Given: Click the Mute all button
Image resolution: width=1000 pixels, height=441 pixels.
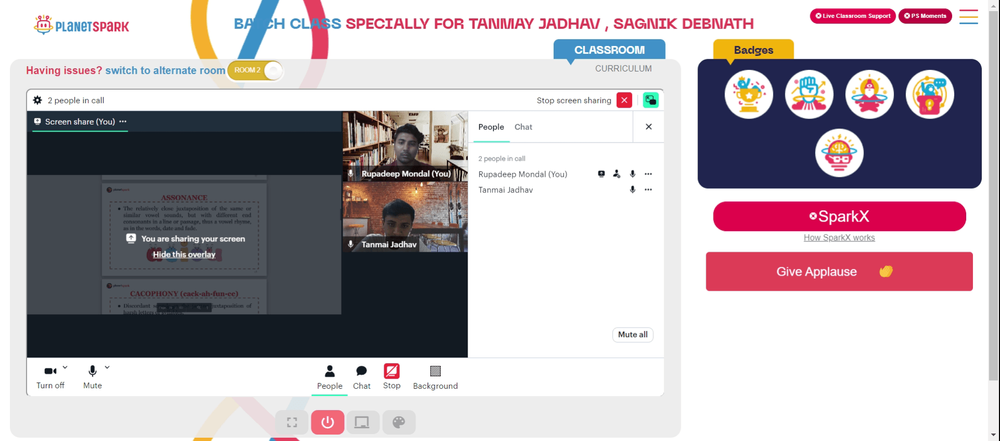Looking at the screenshot, I should [633, 334].
